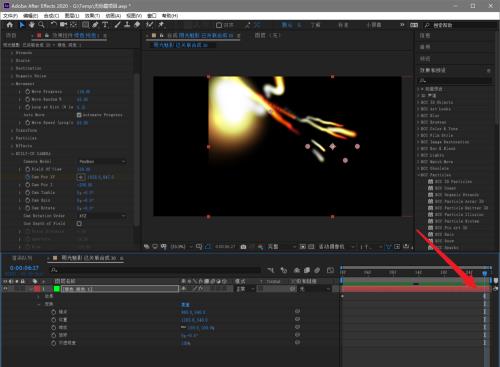Select the Roto Brush tool
Screen dimensions: 500x367
[149, 25]
